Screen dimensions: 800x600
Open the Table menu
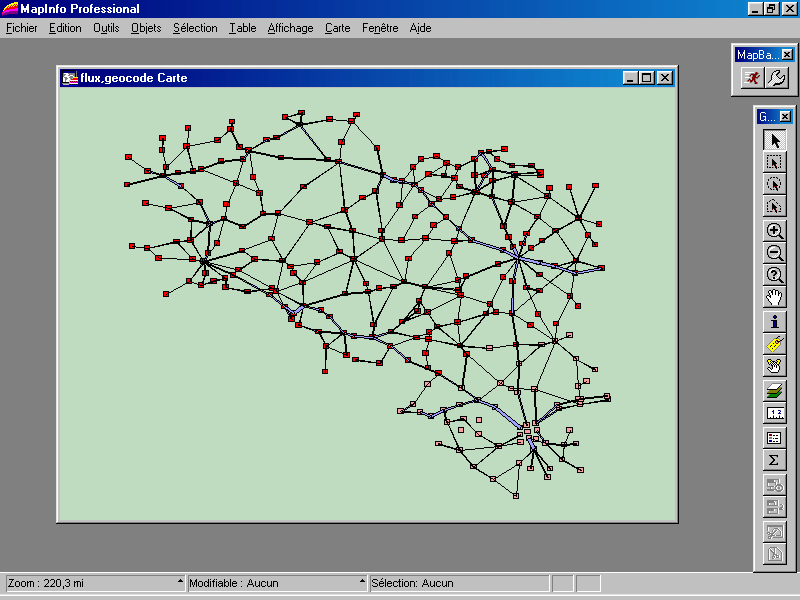point(242,28)
